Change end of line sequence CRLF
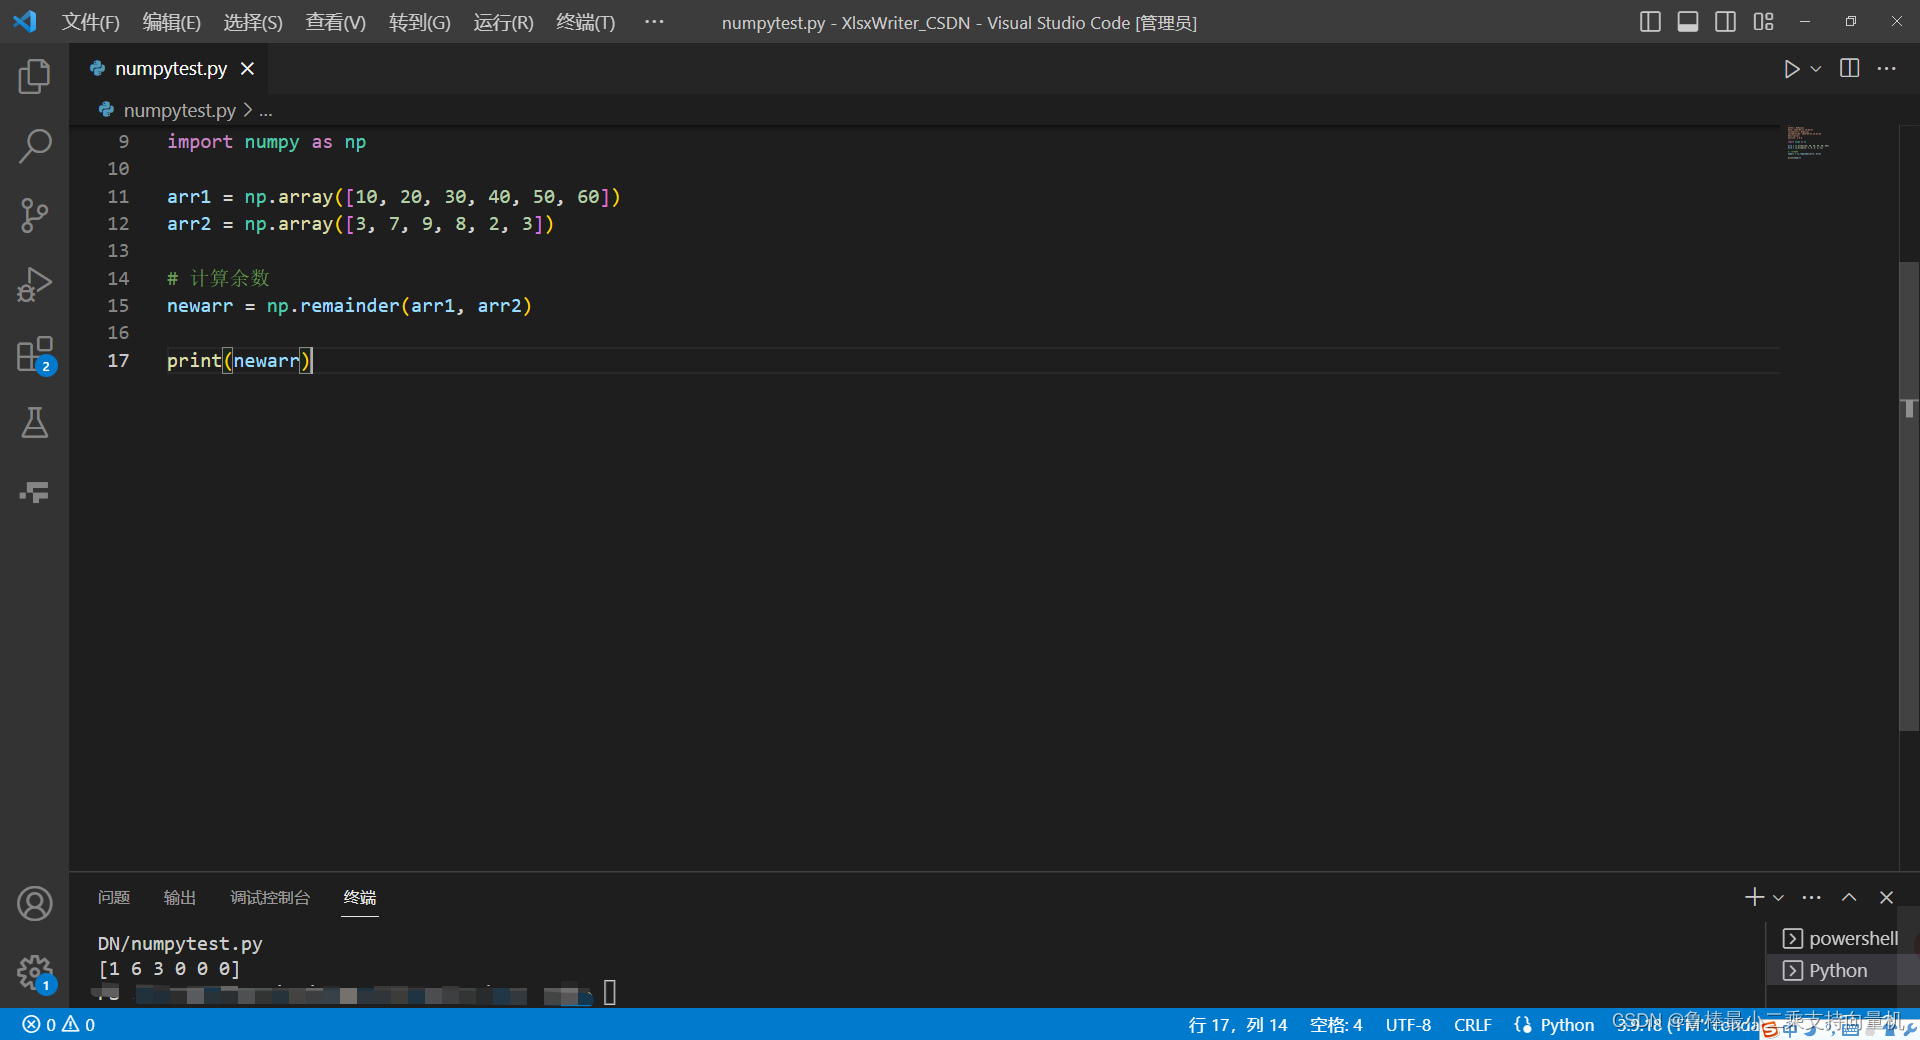Screen dimensions: 1920x1040 tap(1472, 1025)
